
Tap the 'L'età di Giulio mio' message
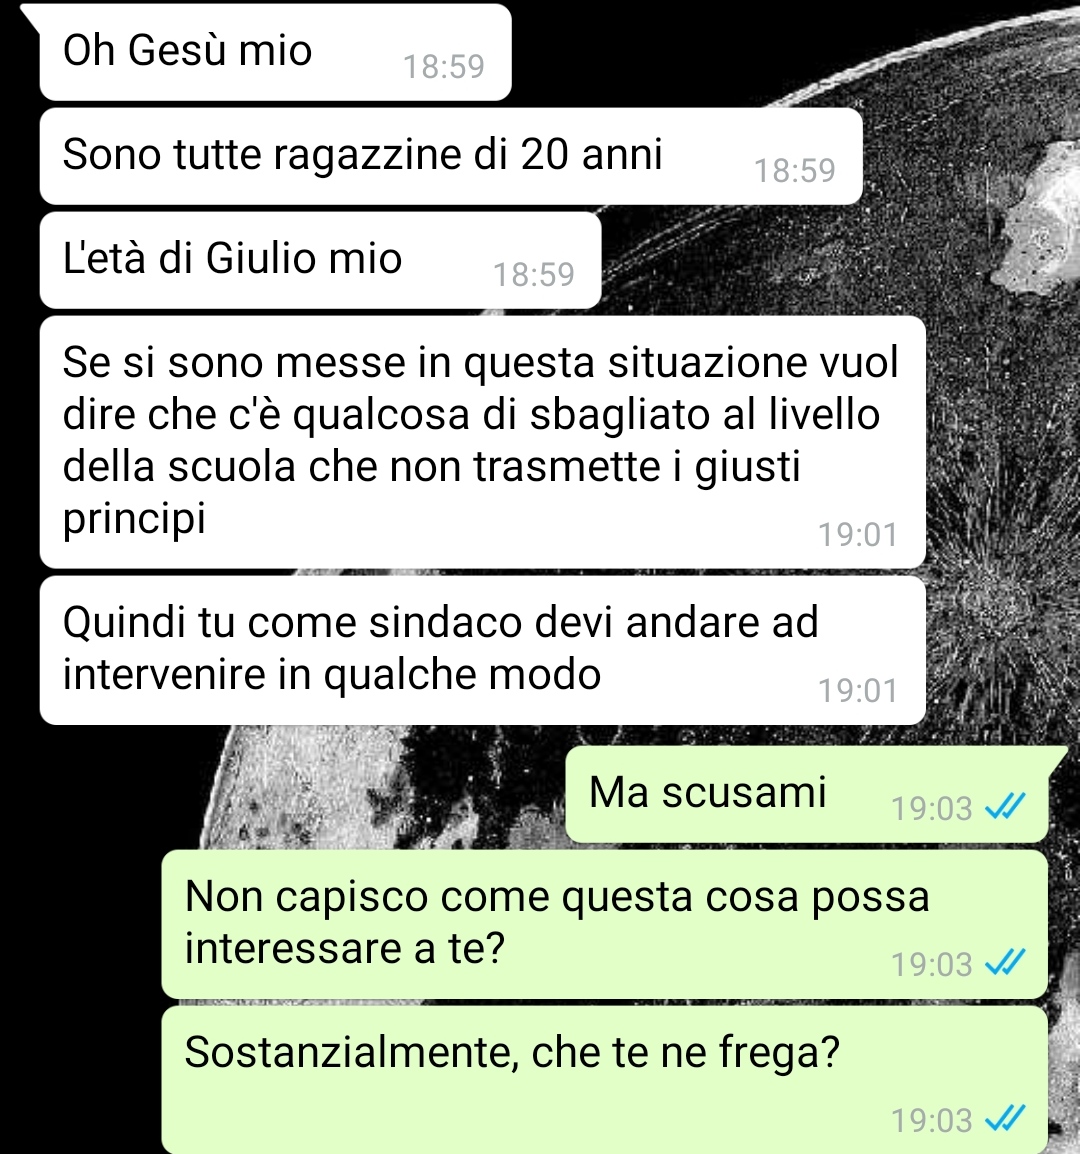[320, 261]
